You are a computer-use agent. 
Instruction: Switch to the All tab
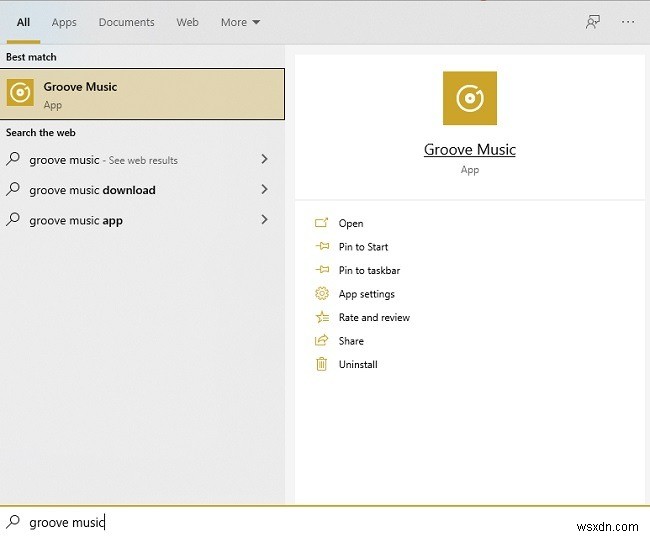(23, 22)
